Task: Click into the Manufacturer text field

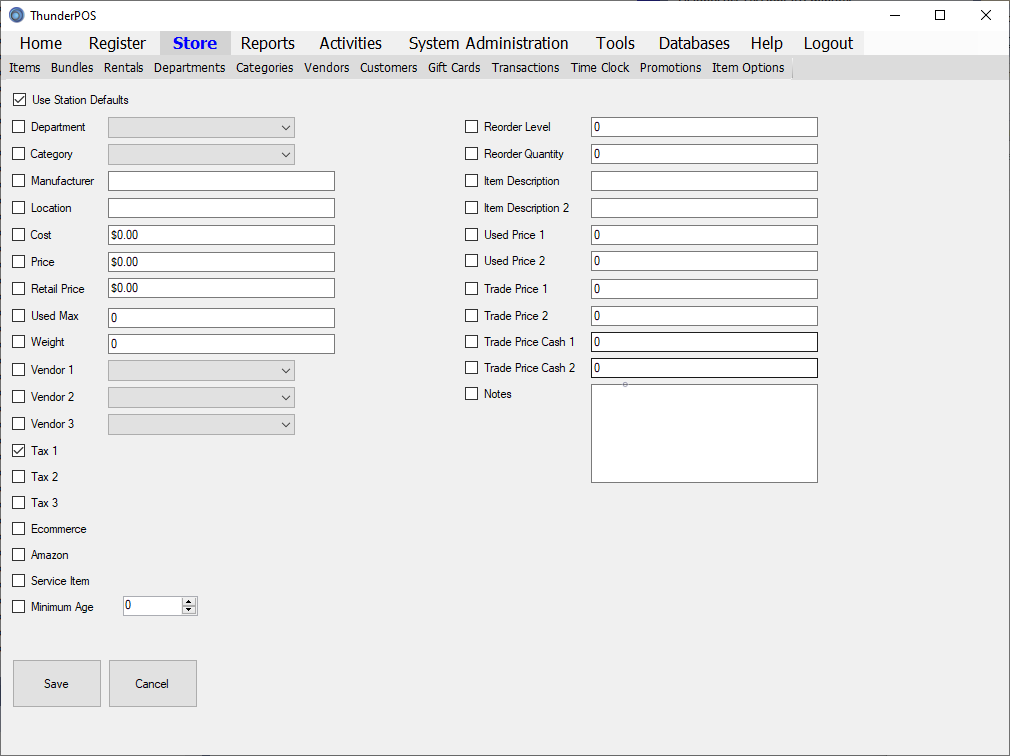Action: click(221, 181)
